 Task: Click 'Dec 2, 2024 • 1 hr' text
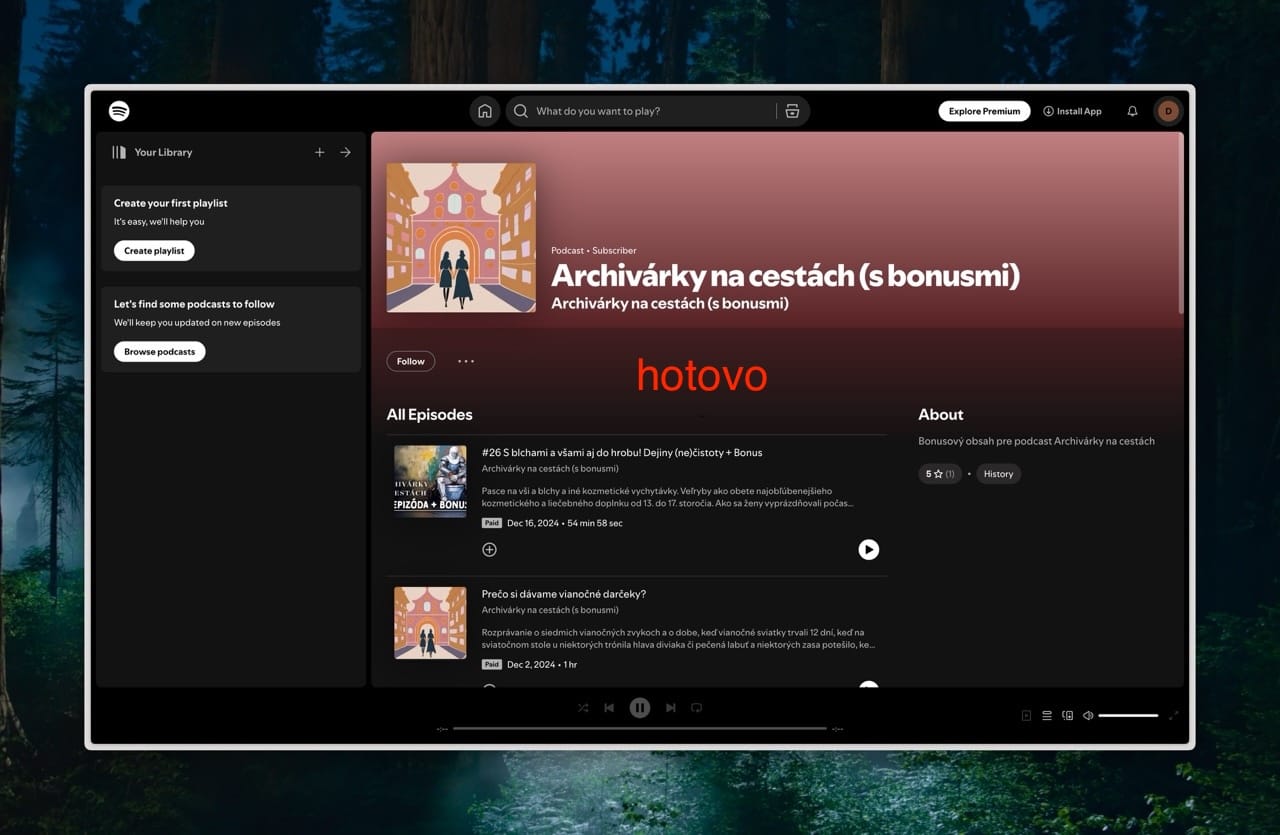[x=542, y=664]
